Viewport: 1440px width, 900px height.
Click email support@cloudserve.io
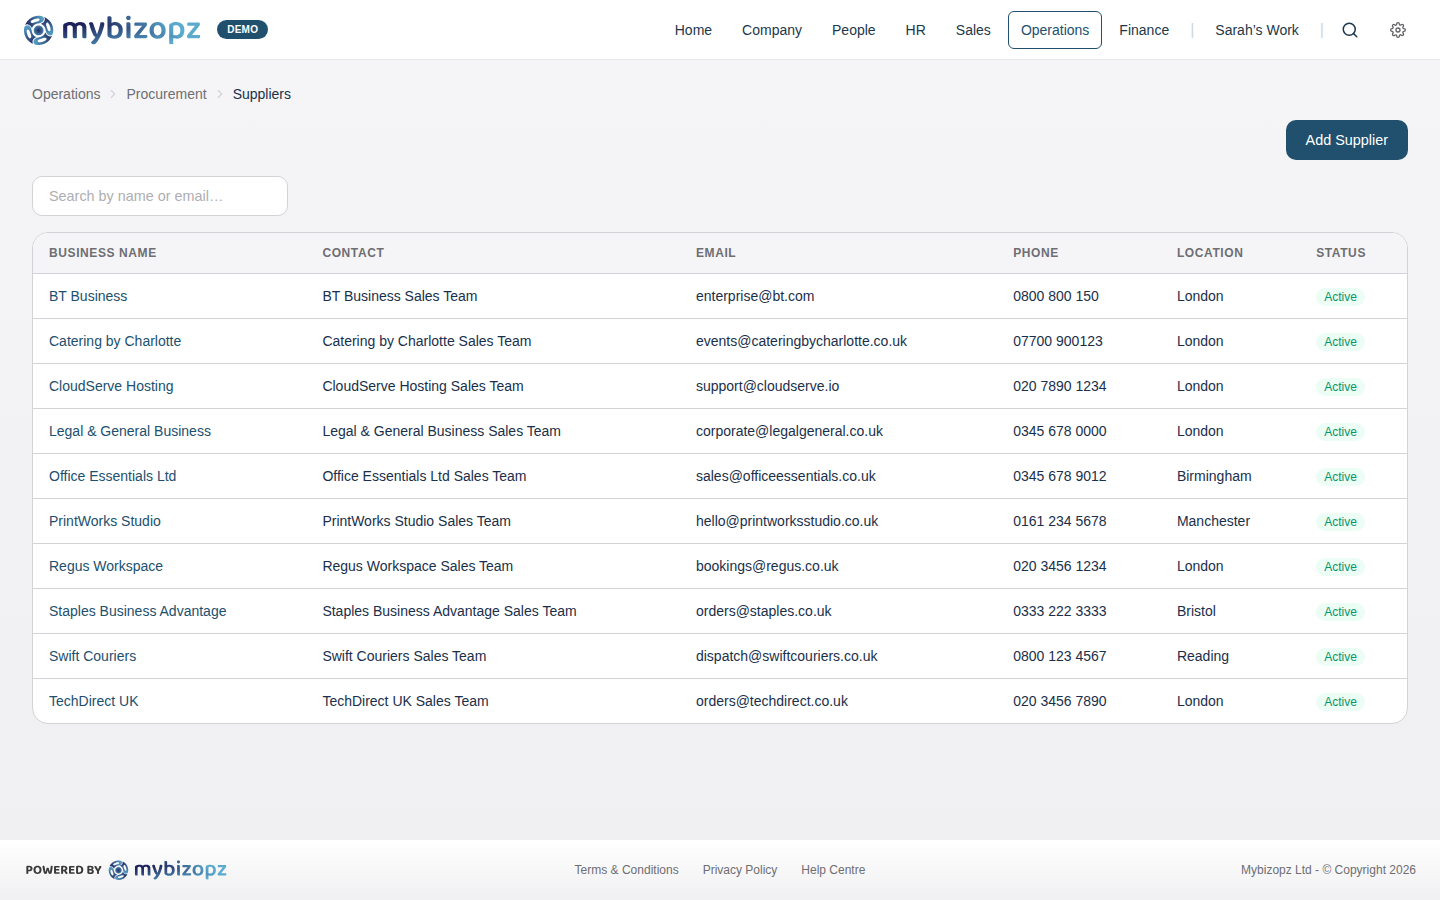[768, 386]
